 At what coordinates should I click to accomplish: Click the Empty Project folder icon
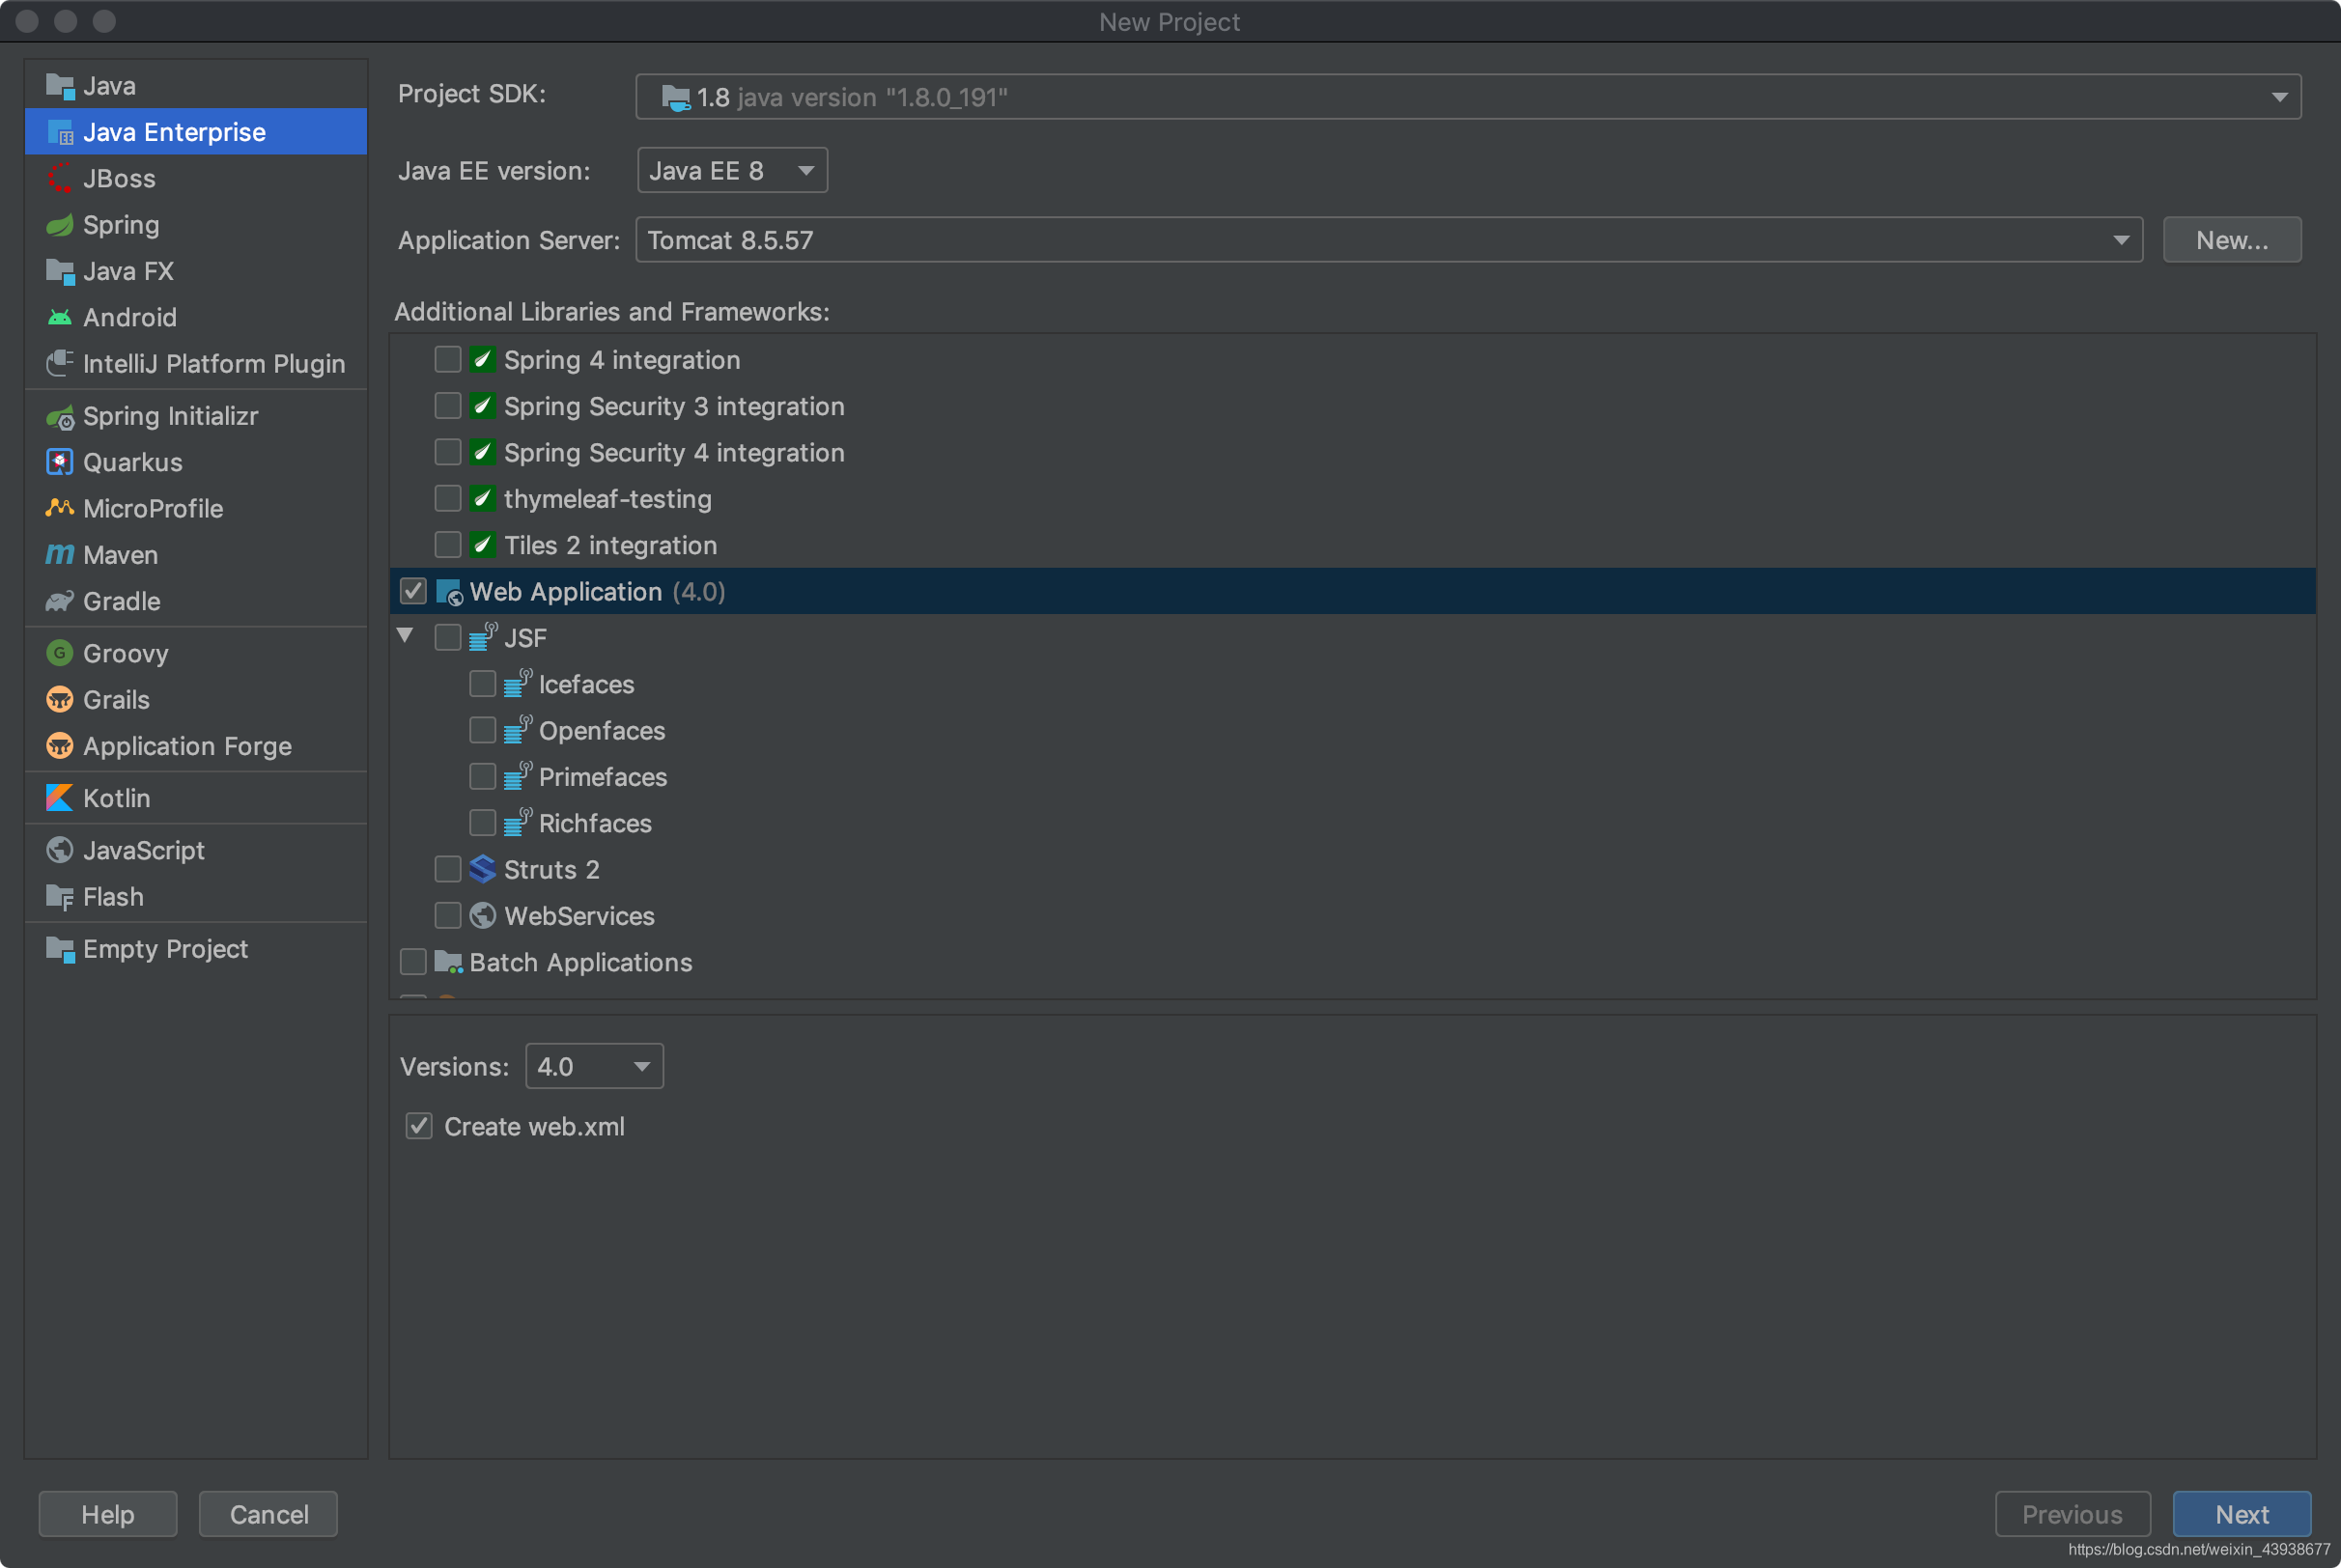60,950
